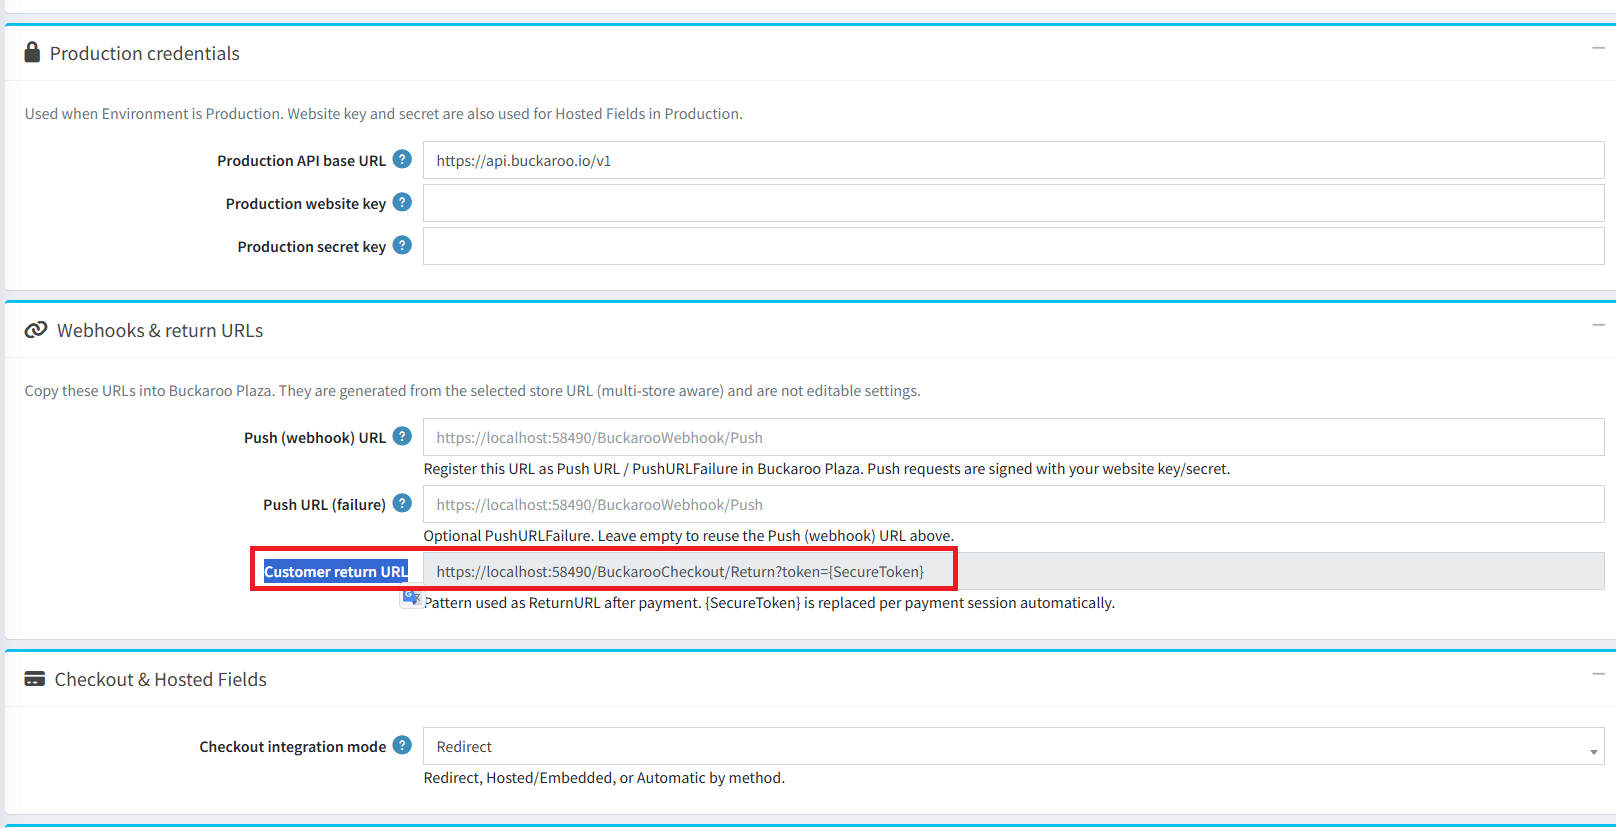This screenshot has width=1616, height=828.
Task: Open help tooltip for Push (webhook) URL
Action: point(402,436)
